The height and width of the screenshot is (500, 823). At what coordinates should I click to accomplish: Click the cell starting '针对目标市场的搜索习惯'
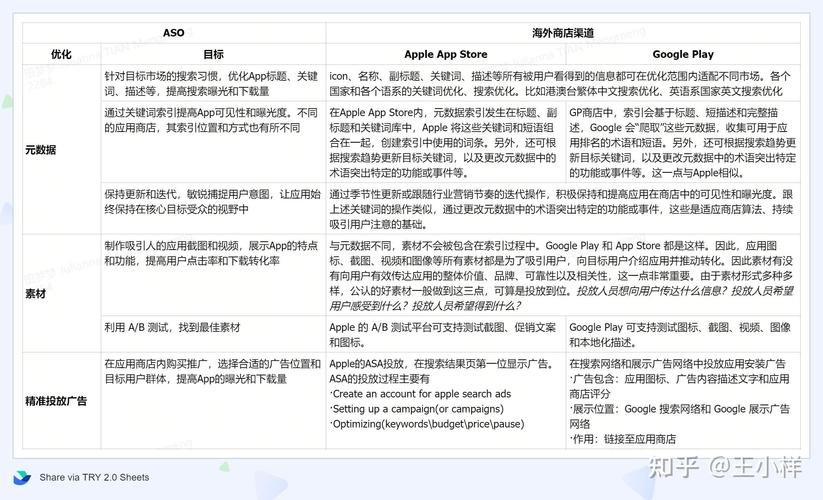point(213,83)
